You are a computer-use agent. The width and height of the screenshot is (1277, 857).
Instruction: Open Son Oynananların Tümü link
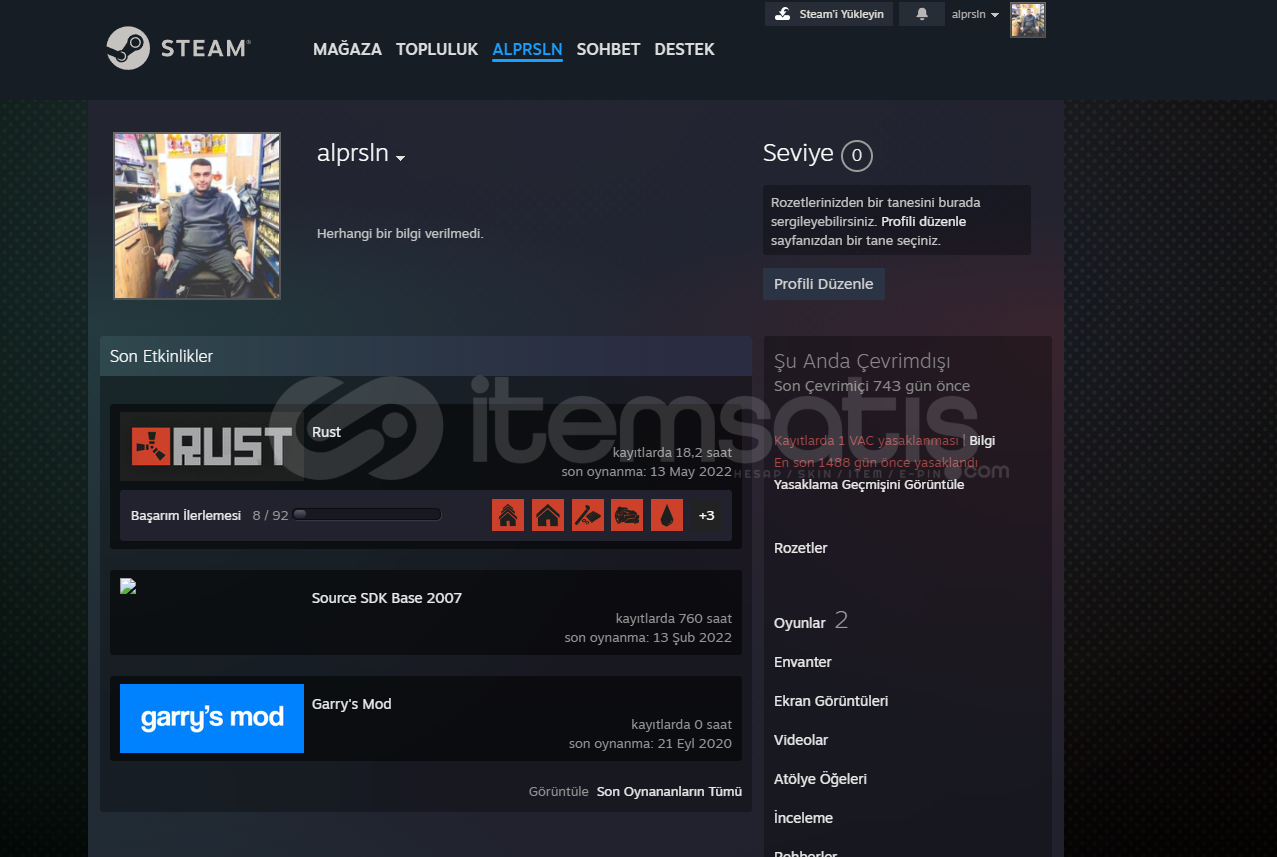[669, 791]
